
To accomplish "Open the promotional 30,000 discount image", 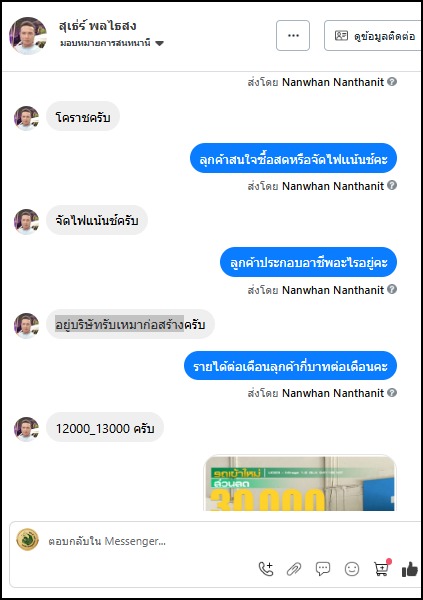I will pos(300,483).
